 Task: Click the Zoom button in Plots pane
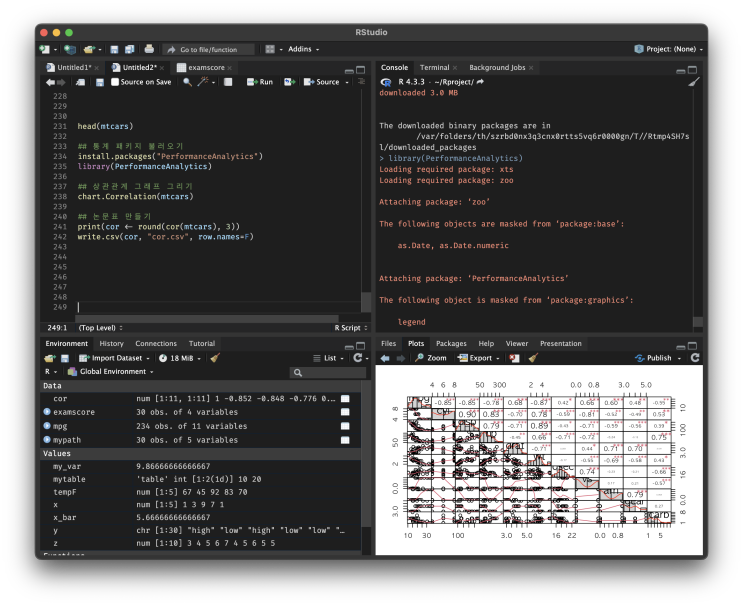[x=432, y=357]
